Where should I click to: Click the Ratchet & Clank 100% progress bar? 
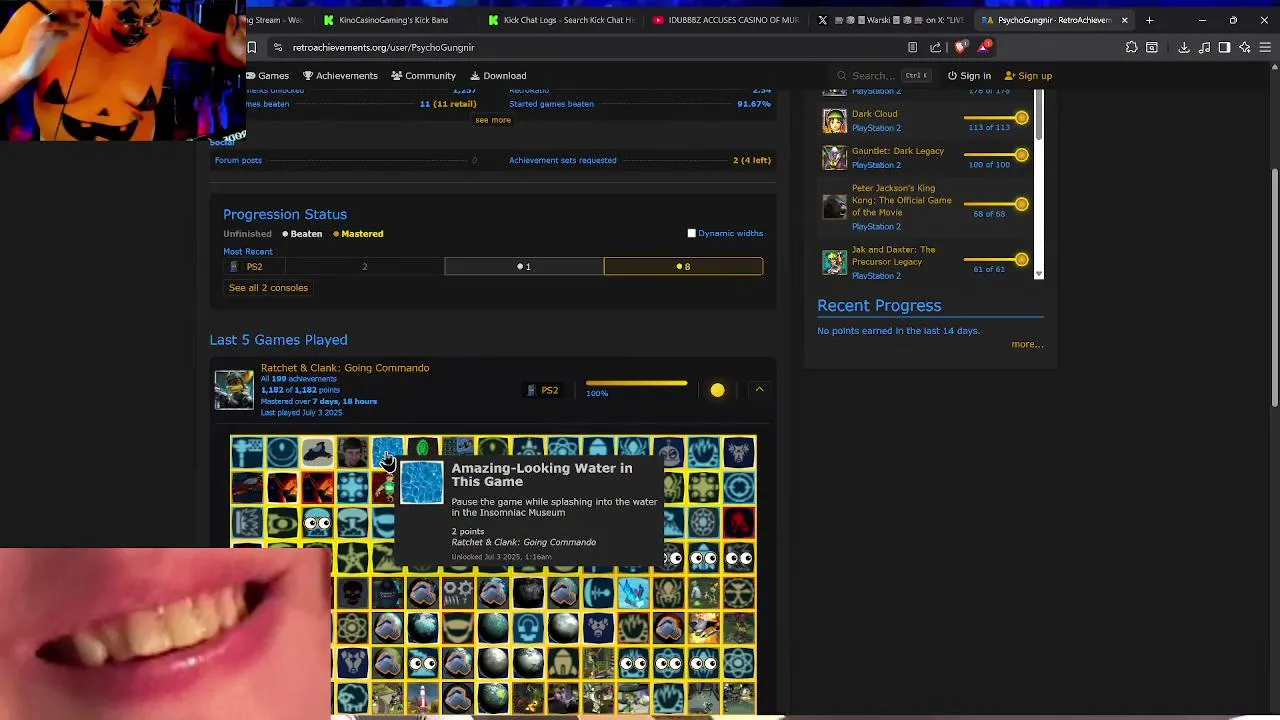(x=636, y=383)
